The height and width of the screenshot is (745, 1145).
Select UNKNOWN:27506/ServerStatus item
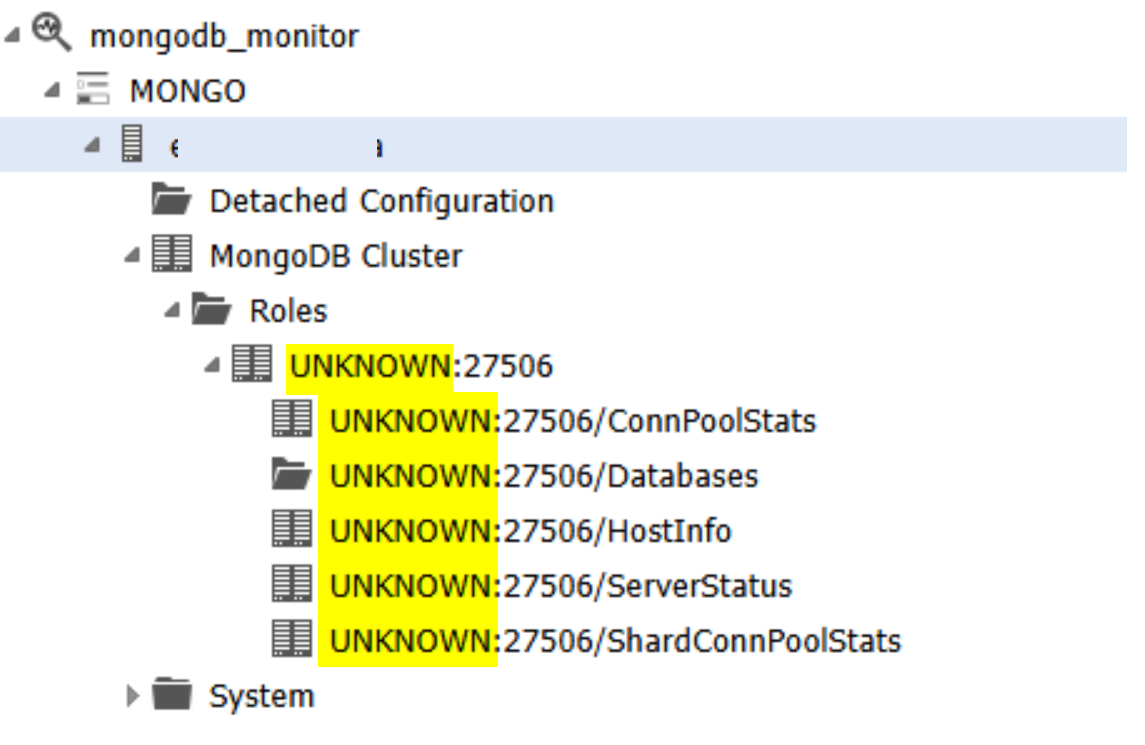pos(561,586)
